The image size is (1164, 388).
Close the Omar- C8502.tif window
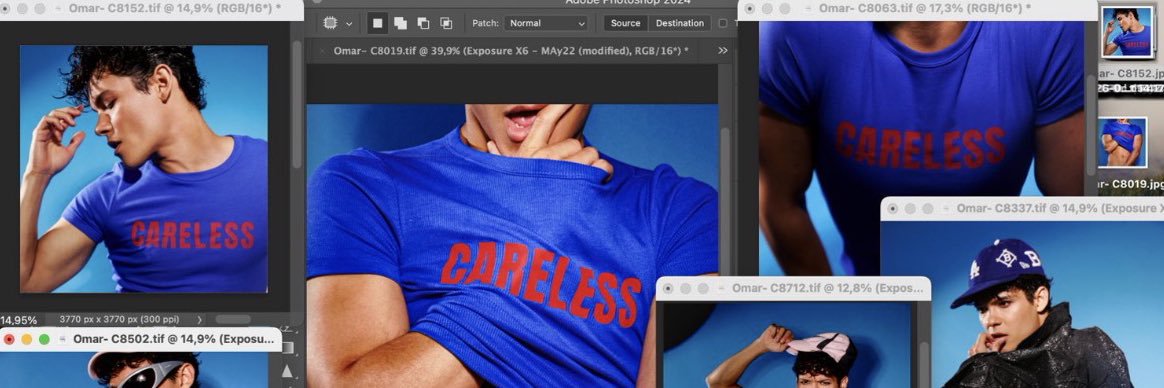(x=9, y=339)
